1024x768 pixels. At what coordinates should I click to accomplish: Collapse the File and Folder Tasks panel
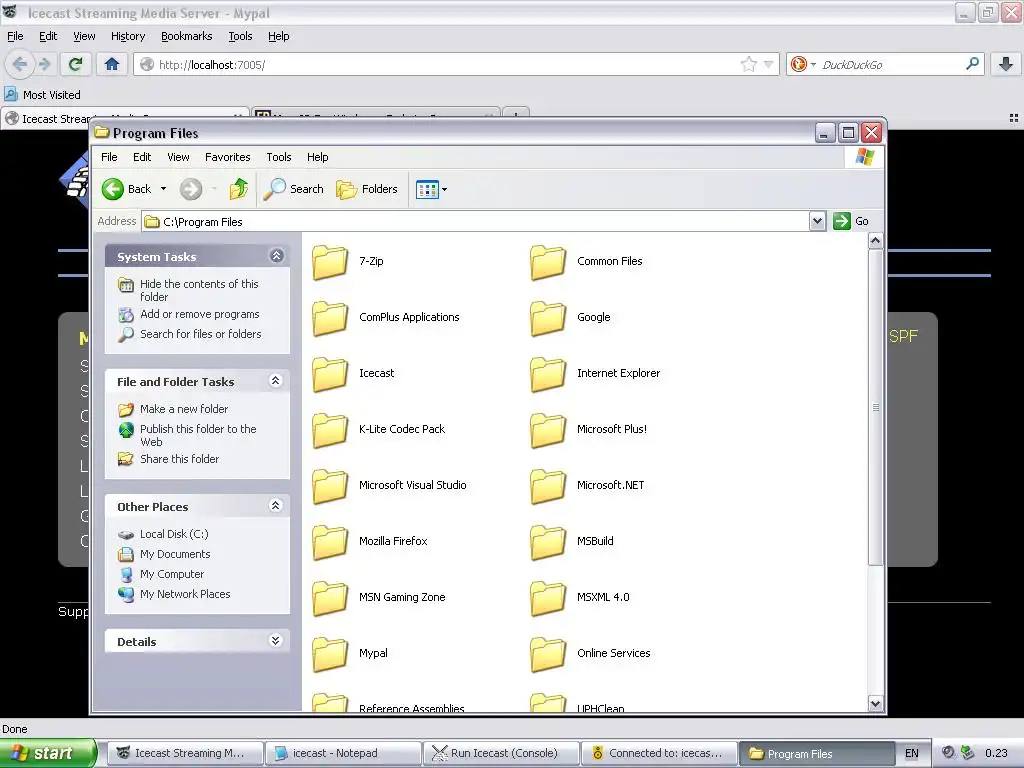(x=276, y=381)
